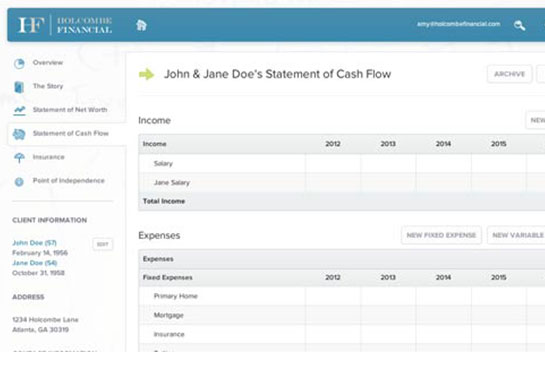Click the Client Information heading
The height and width of the screenshot is (370, 545).
tap(50, 220)
